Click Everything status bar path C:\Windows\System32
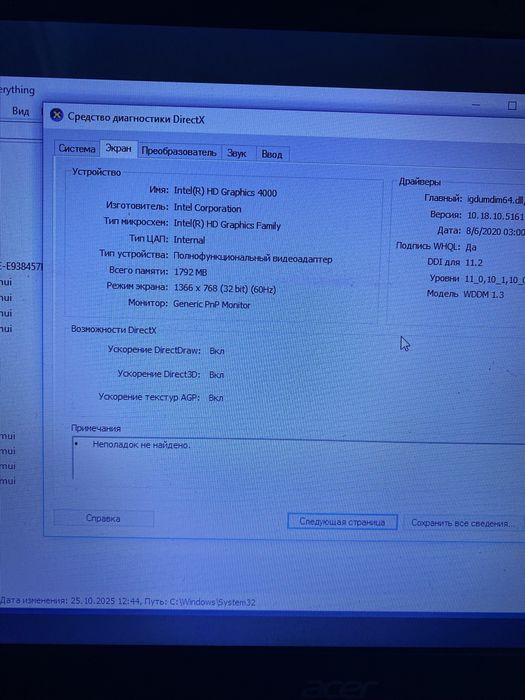This screenshot has height=700, width=525. (212, 602)
